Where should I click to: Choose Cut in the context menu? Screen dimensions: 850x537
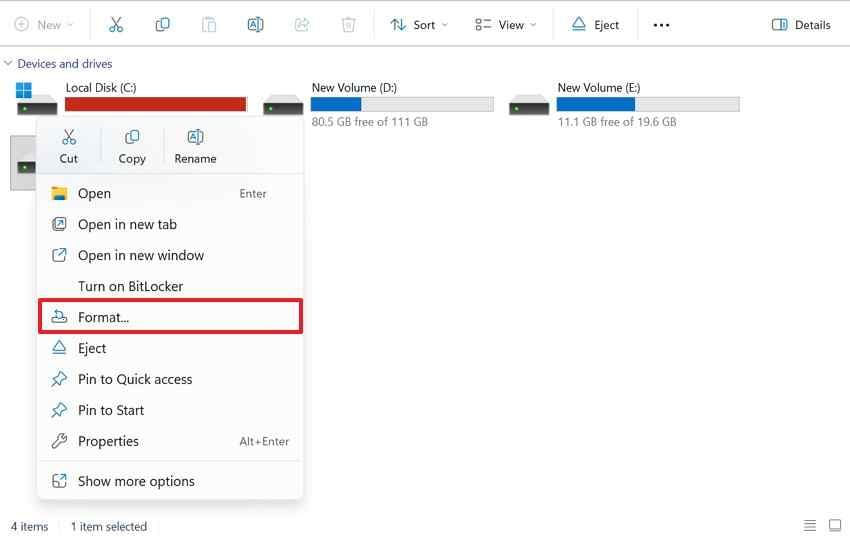69,147
